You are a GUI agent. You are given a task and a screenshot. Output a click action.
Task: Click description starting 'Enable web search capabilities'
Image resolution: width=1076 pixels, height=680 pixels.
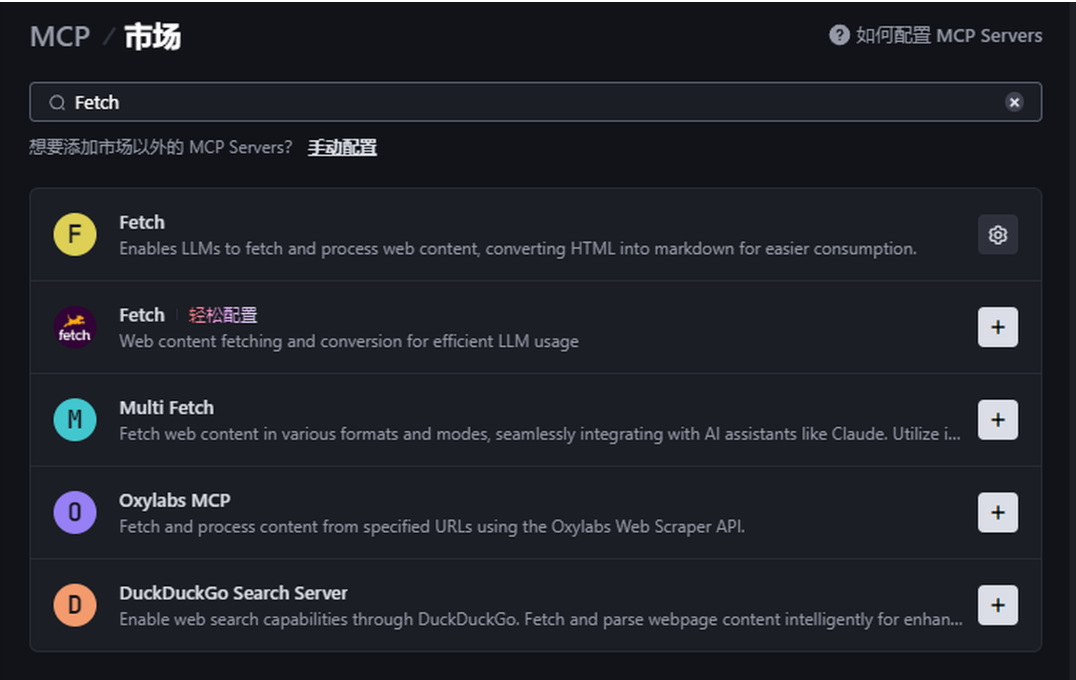click(x=541, y=619)
